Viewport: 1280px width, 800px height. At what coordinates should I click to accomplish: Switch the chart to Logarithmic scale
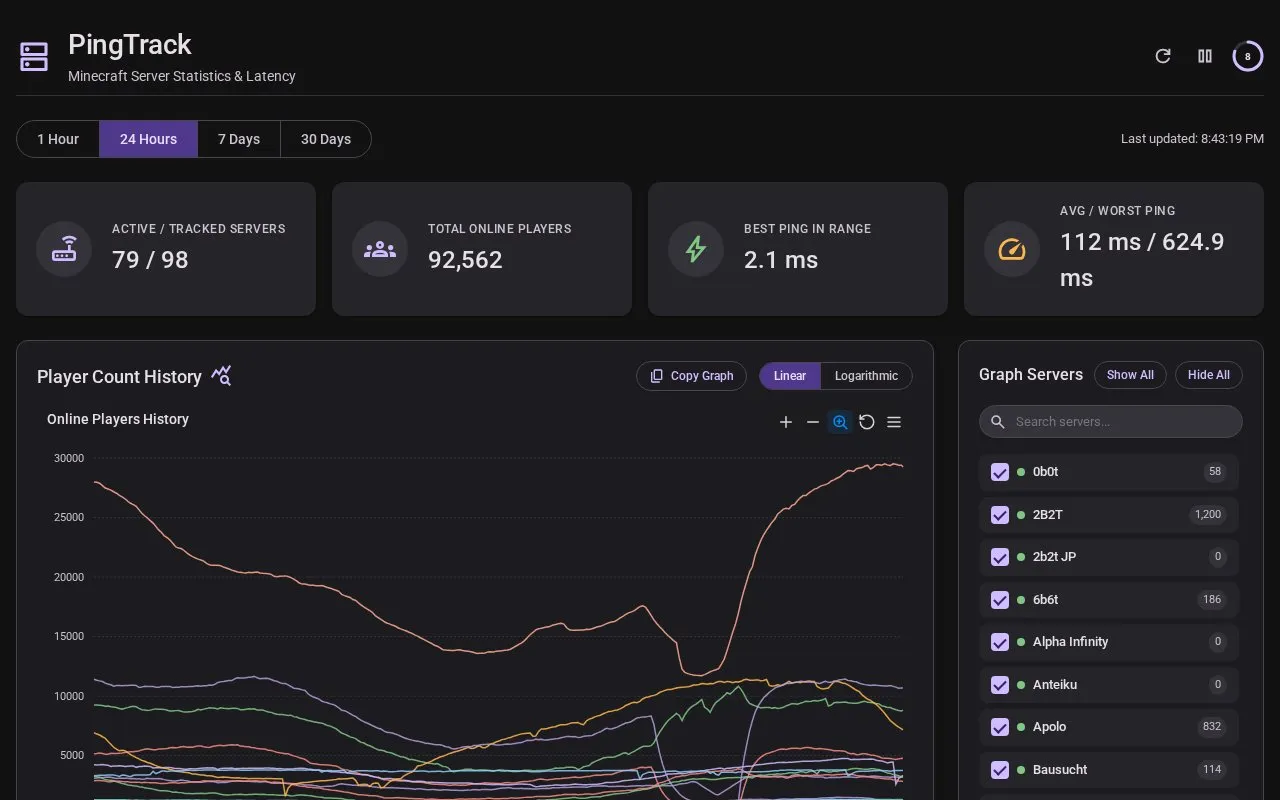coord(866,376)
